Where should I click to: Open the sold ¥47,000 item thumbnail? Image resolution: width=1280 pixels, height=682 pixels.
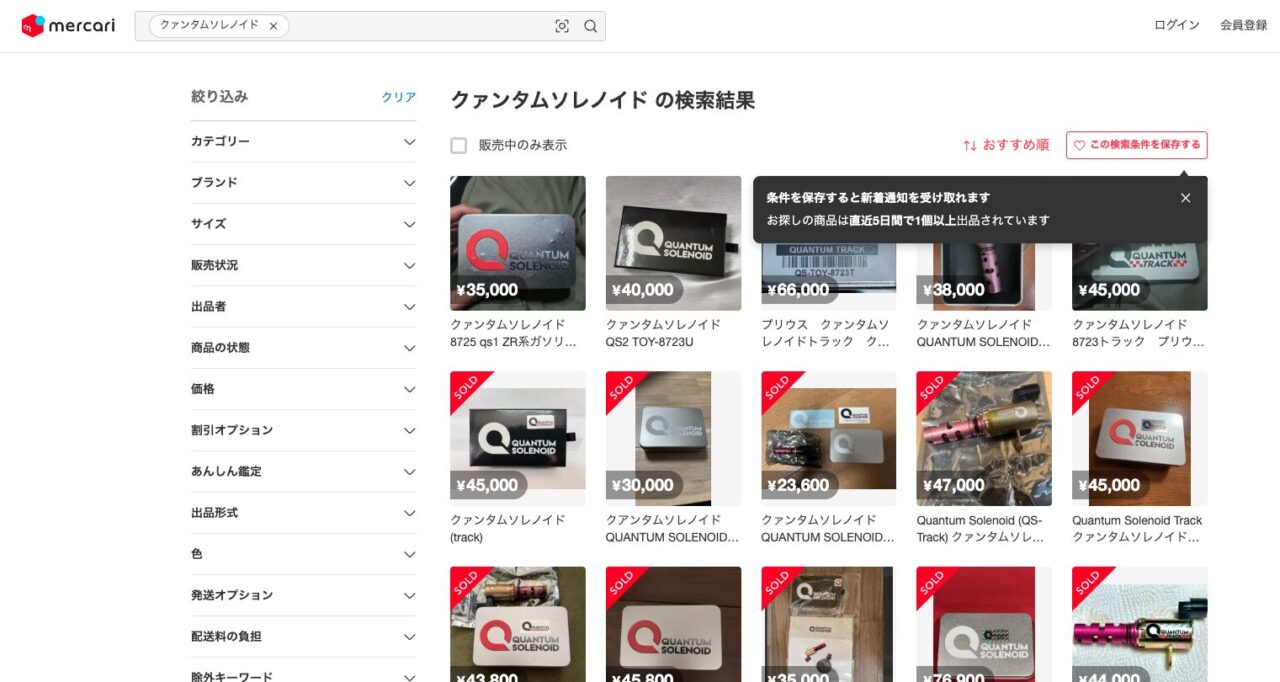pyautogui.click(x=984, y=439)
